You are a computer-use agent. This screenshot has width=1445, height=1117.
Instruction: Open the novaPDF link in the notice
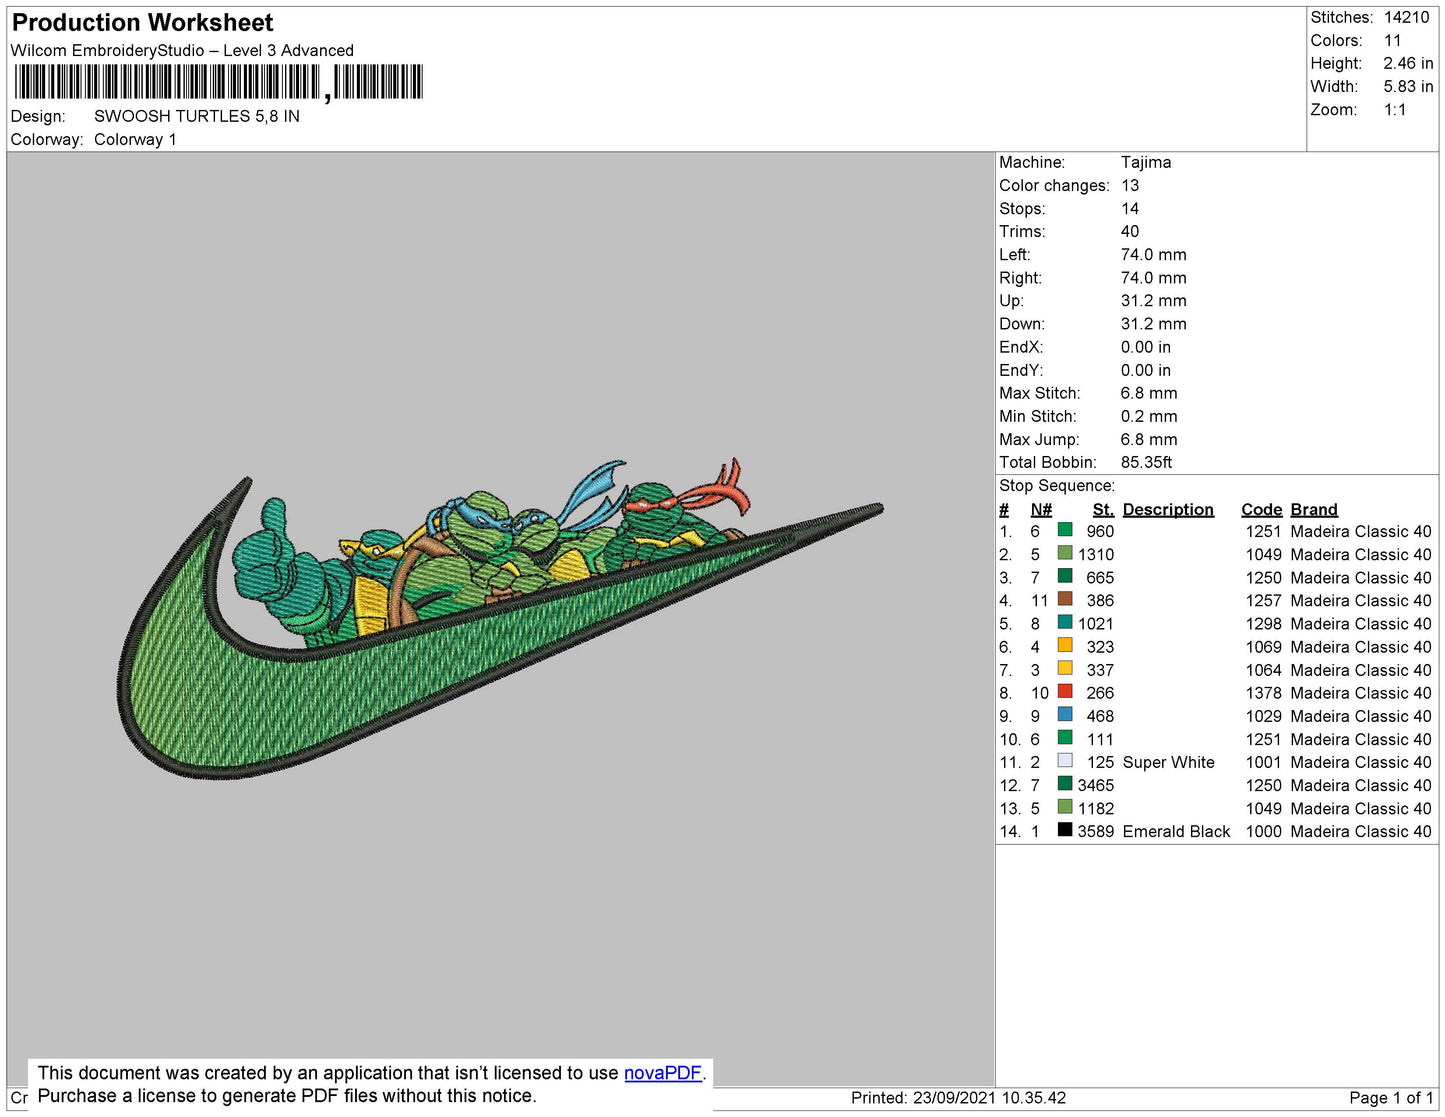coord(662,1073)
